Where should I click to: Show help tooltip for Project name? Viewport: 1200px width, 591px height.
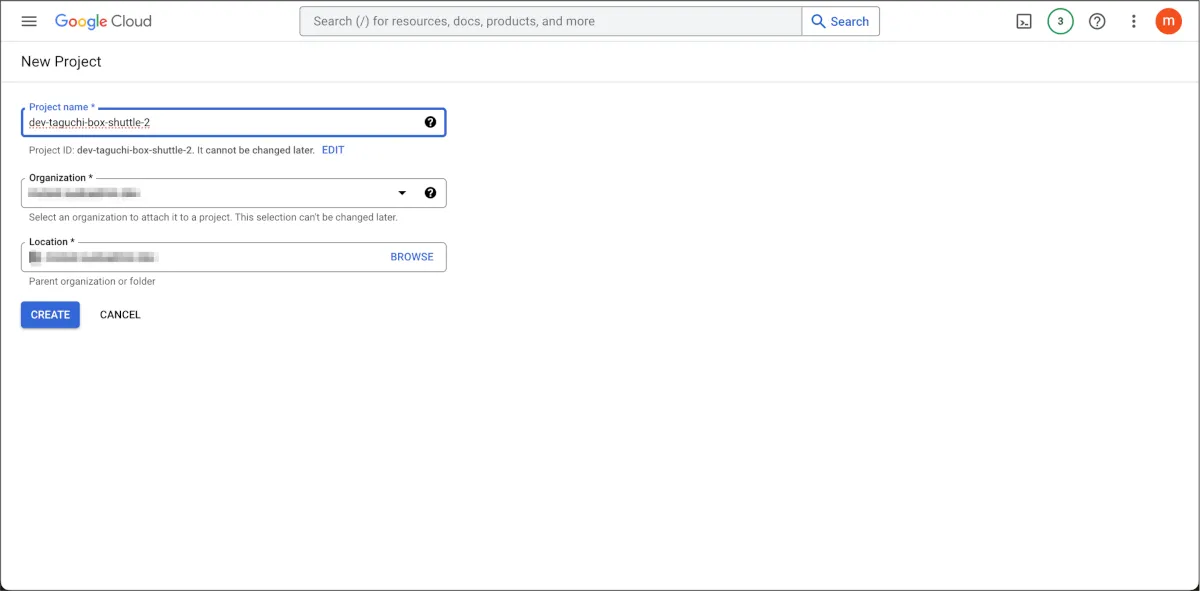tap(430, 122)
